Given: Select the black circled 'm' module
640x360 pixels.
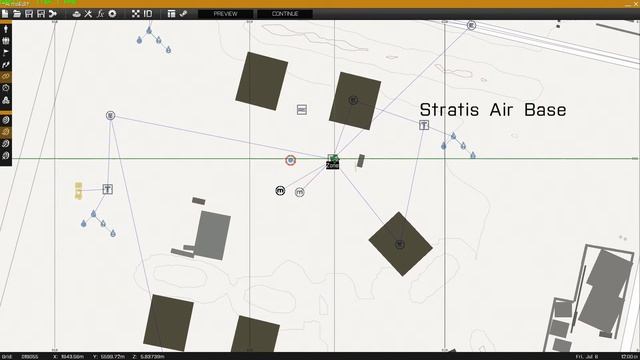Looking at the screenshot, I should pos(280,191).
